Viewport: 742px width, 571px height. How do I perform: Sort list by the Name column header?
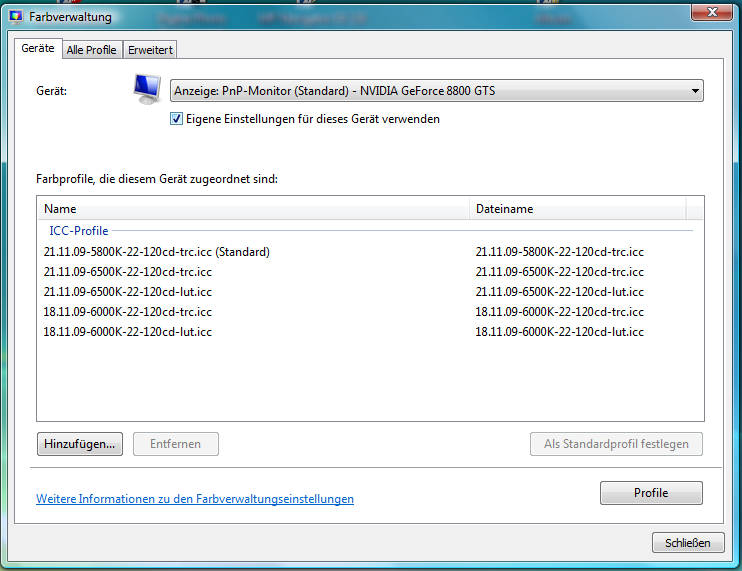click(x=252, y=209)
